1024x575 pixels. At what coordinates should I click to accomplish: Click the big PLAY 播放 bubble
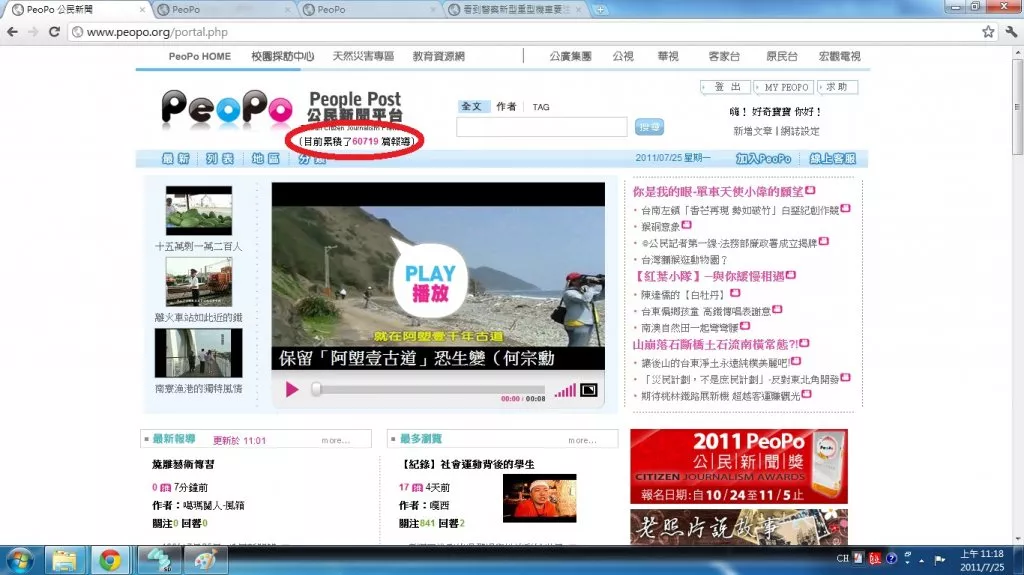(430, 282)
